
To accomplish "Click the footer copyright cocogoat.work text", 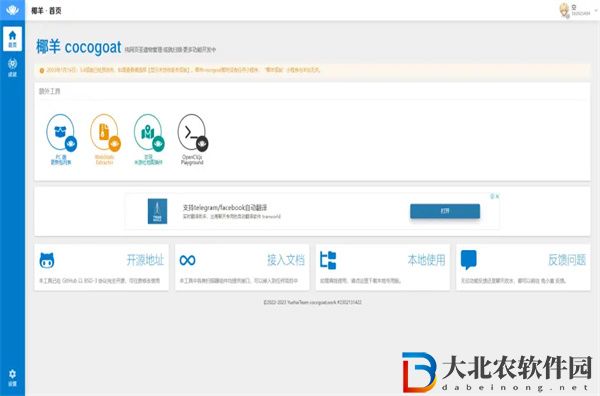I will [312, 302].
